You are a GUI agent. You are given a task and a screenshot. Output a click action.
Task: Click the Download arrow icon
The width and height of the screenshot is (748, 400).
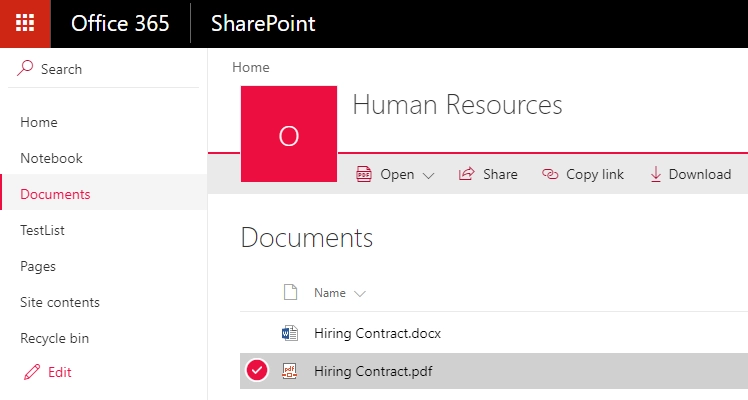tap(656, 174)
